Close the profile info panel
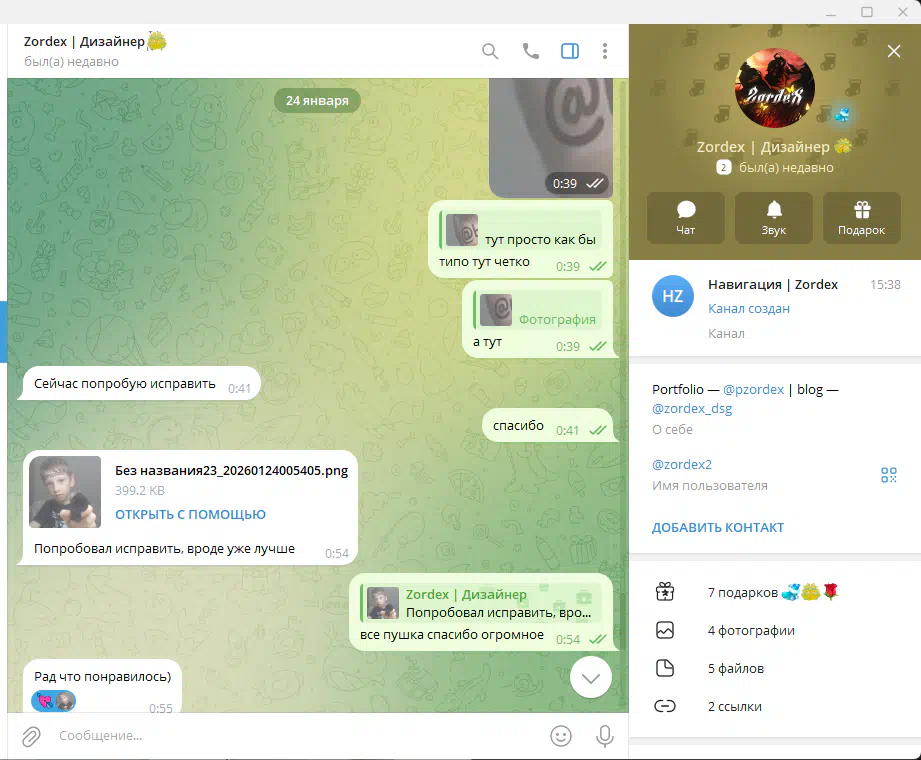 pyautogui.click(x=894, y=51)
